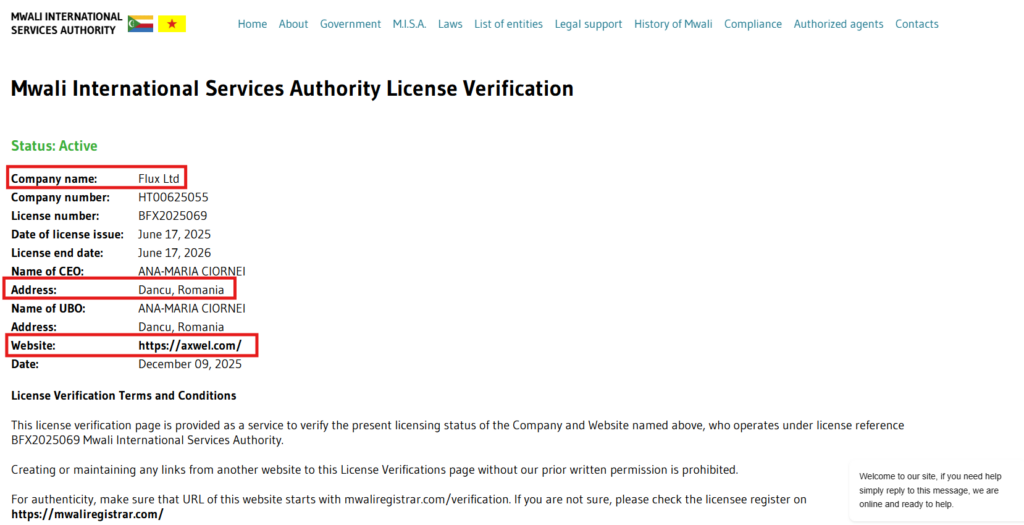Viewport: 1024px width, 525px height.
Task: Click the 'Website:' label
Action: pyautogui.click(x=33, y=345)
